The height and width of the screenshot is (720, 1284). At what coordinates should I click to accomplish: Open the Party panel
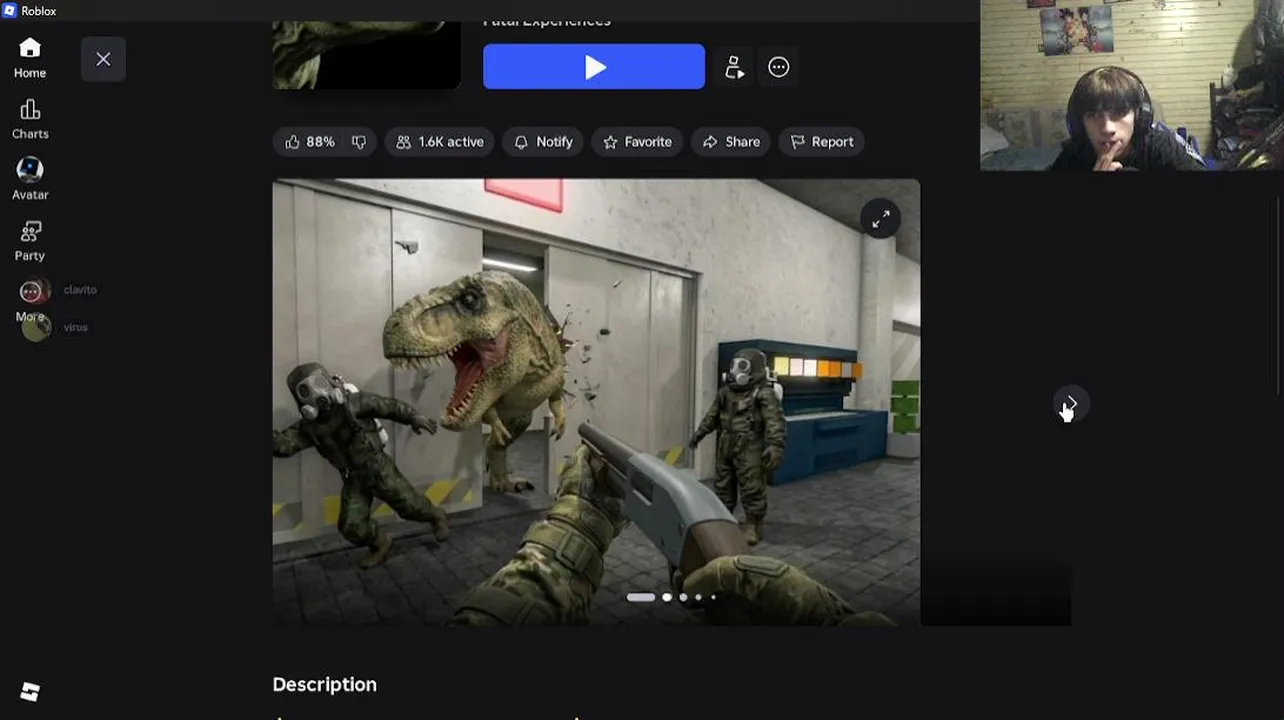[30, 241]
